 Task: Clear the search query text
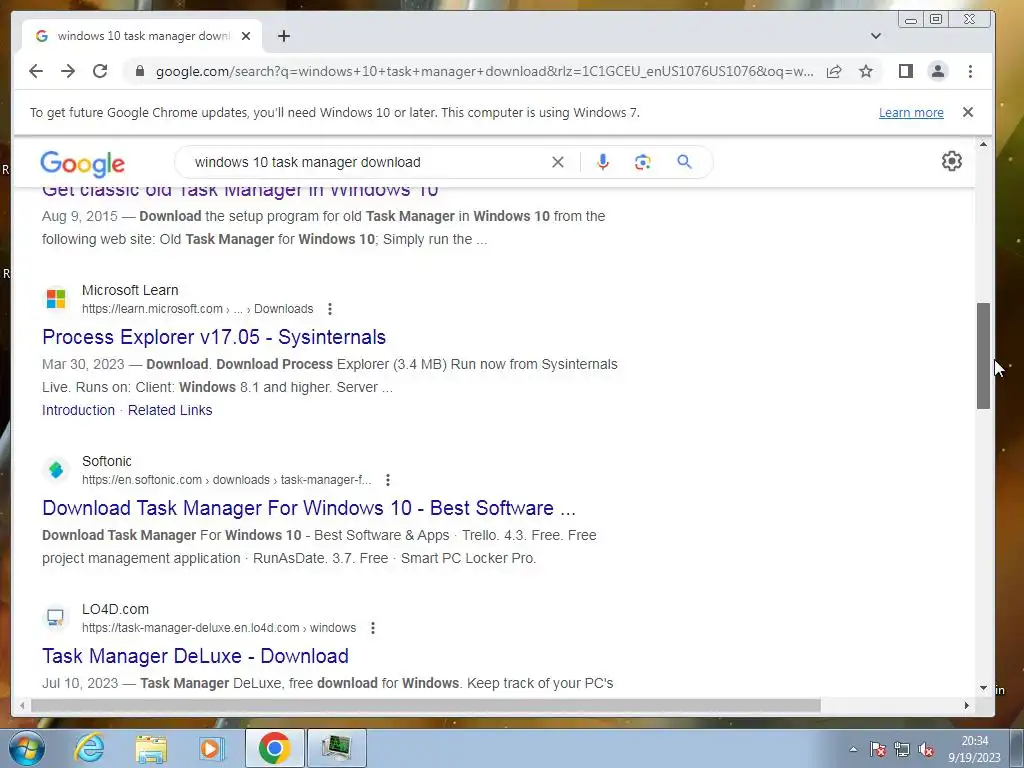pyautogui.click(x=558, y=162)
